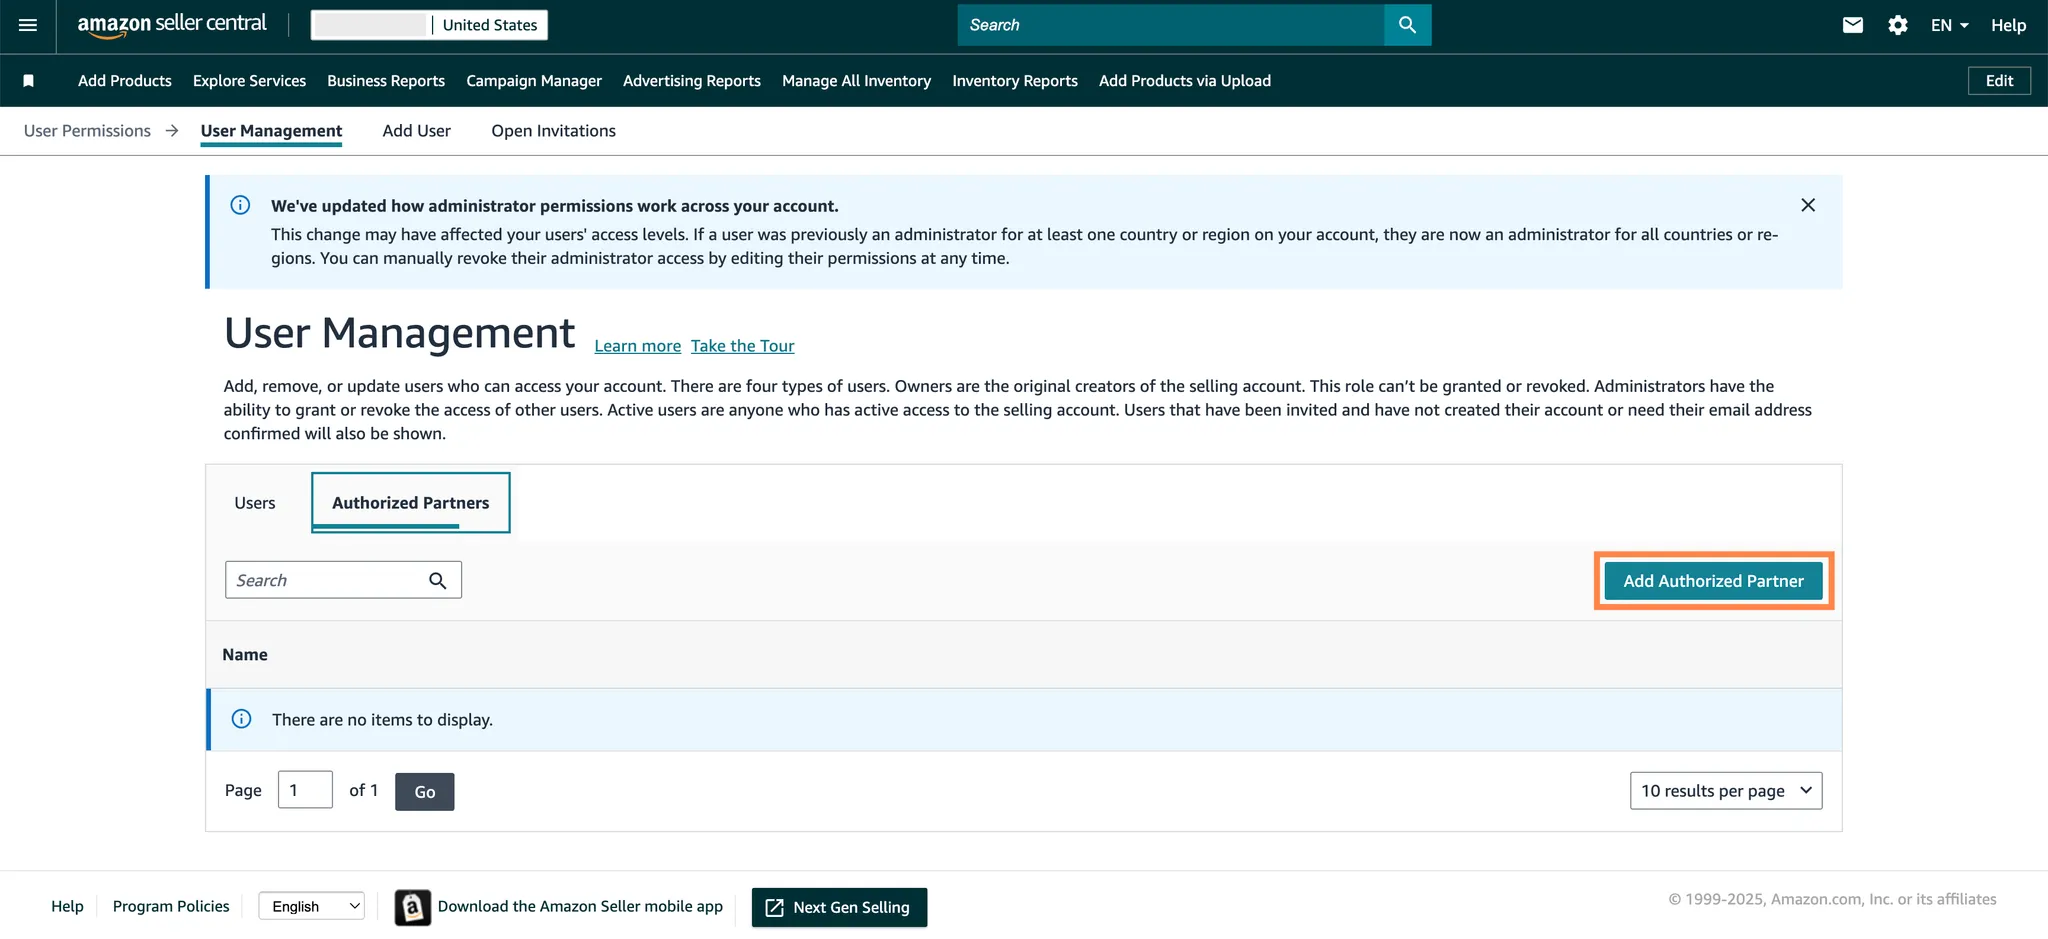This screenshot has width=2048, height=939.
Task: Click magnifier icon in partner search box
Action: (x=437, y=580)
